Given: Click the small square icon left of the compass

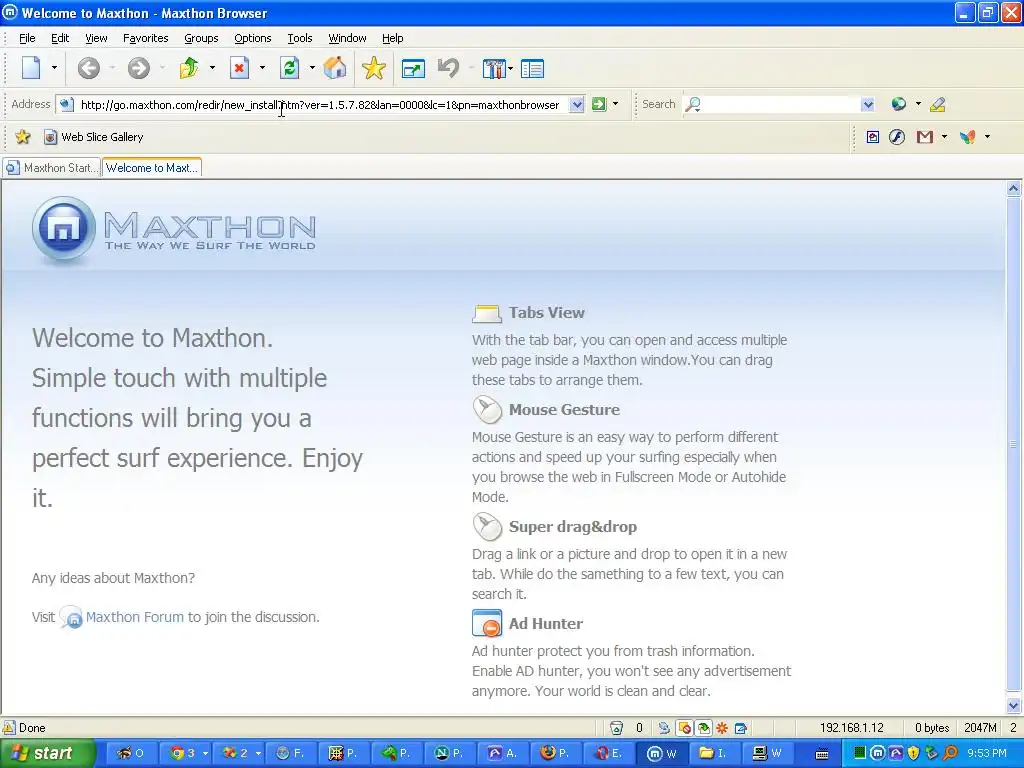Looking at the screenshot, I should point(872,136).
